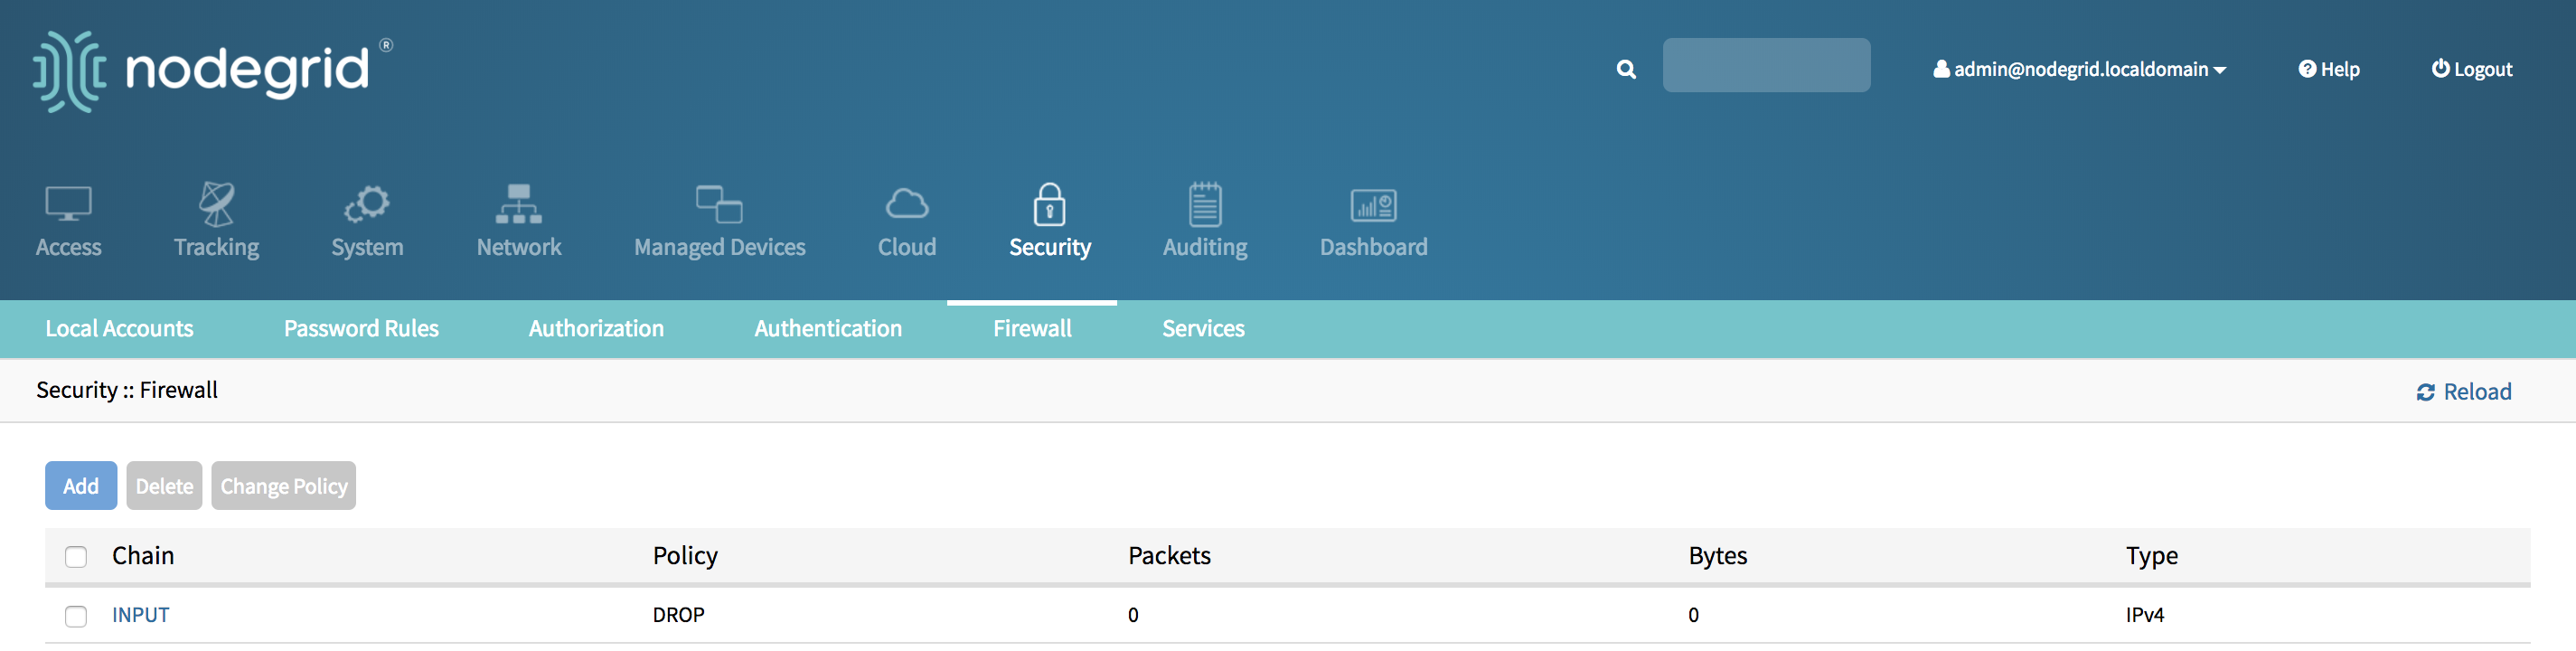Open the INPUT chain link
Image resolution: width=2576 pixels, height=651 pixels.
140,615
